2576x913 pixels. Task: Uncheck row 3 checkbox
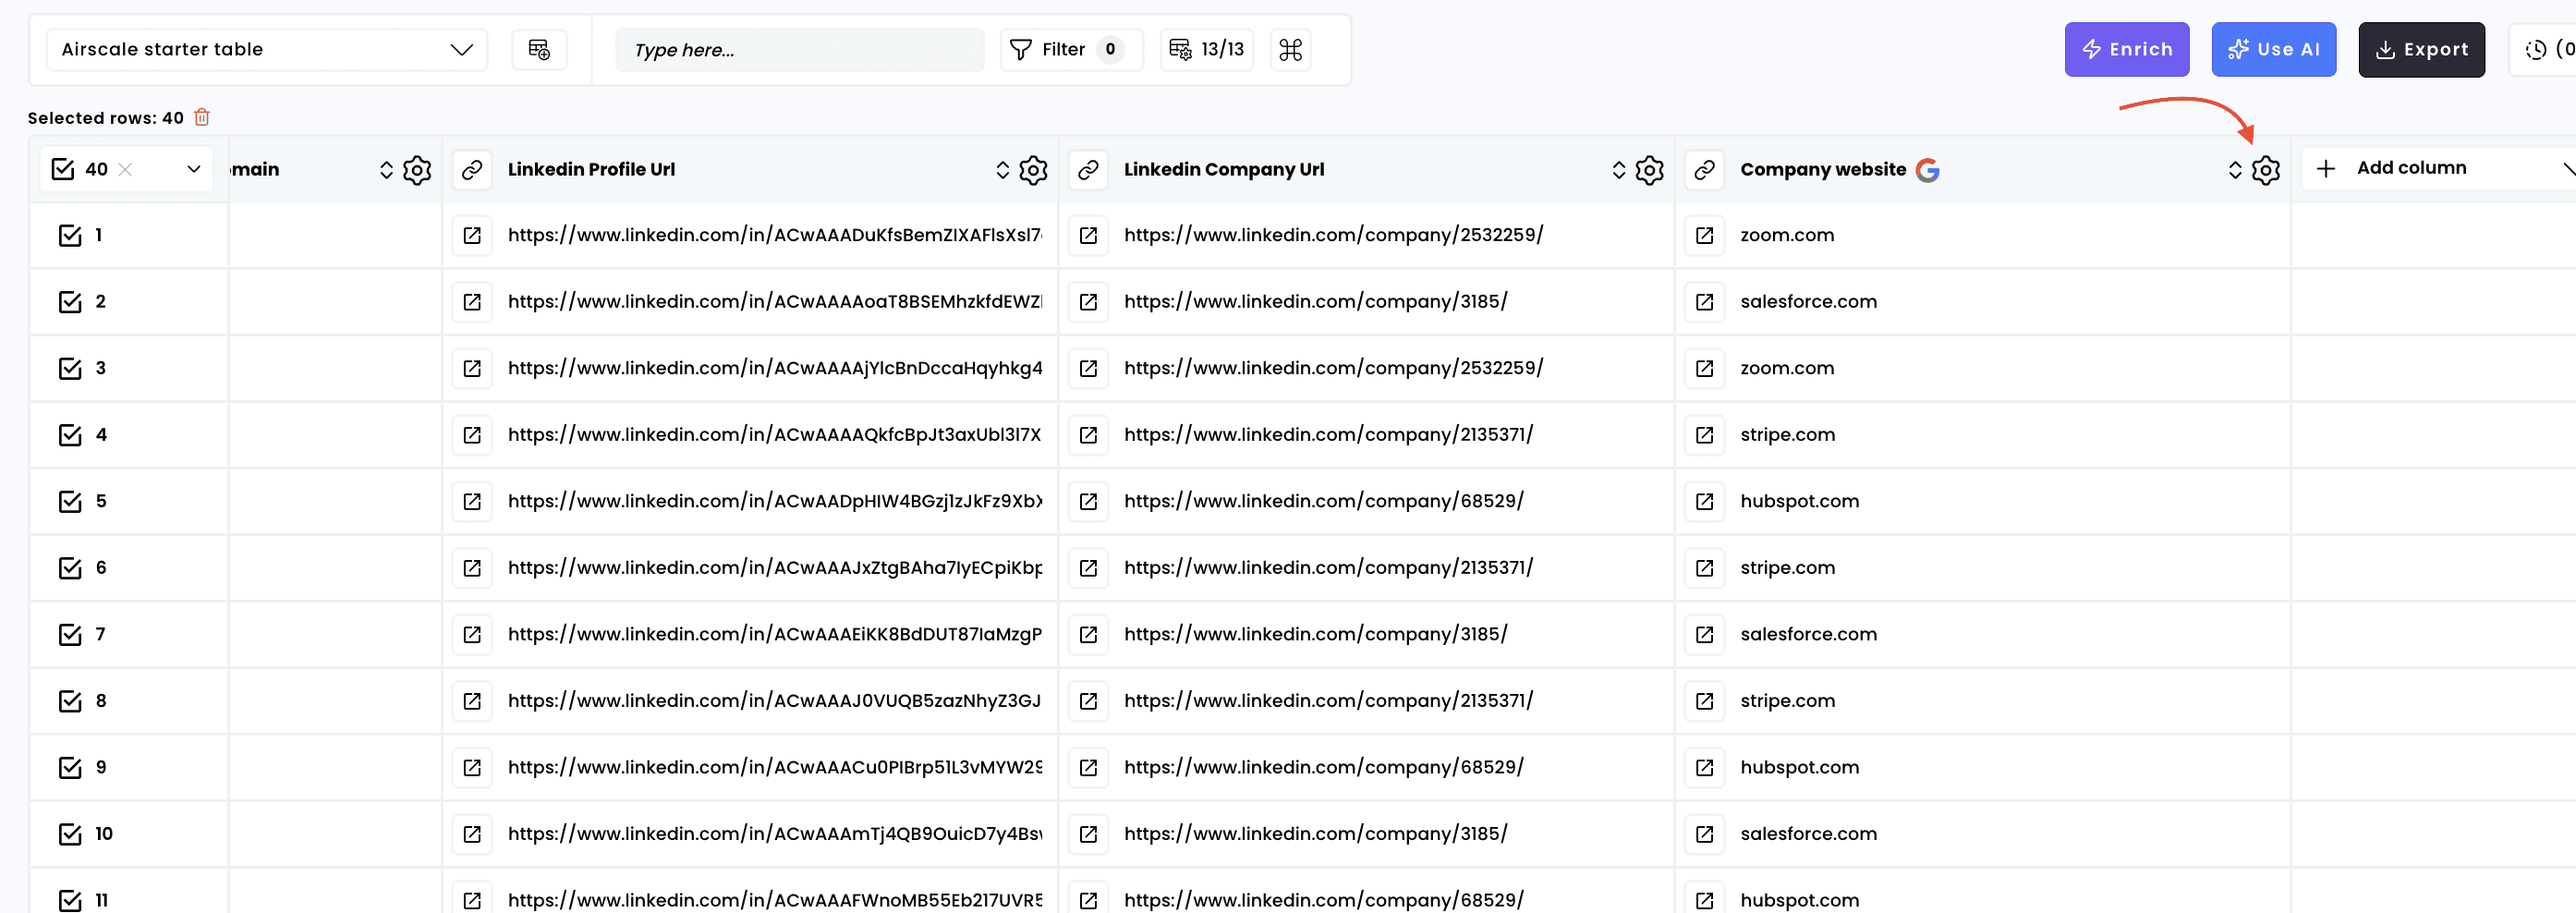click(x=70, y=368)
